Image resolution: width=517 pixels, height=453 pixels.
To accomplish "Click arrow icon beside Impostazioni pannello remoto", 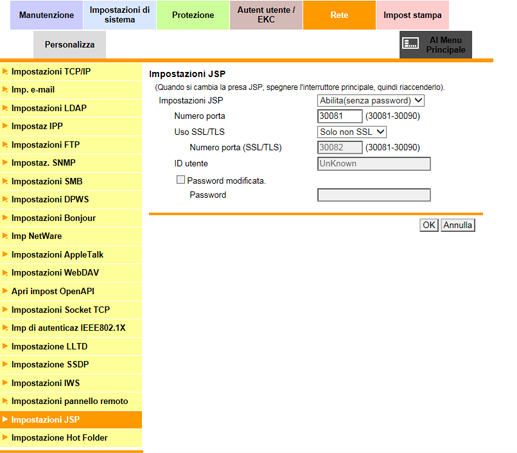I will click(x=5, y=401).
